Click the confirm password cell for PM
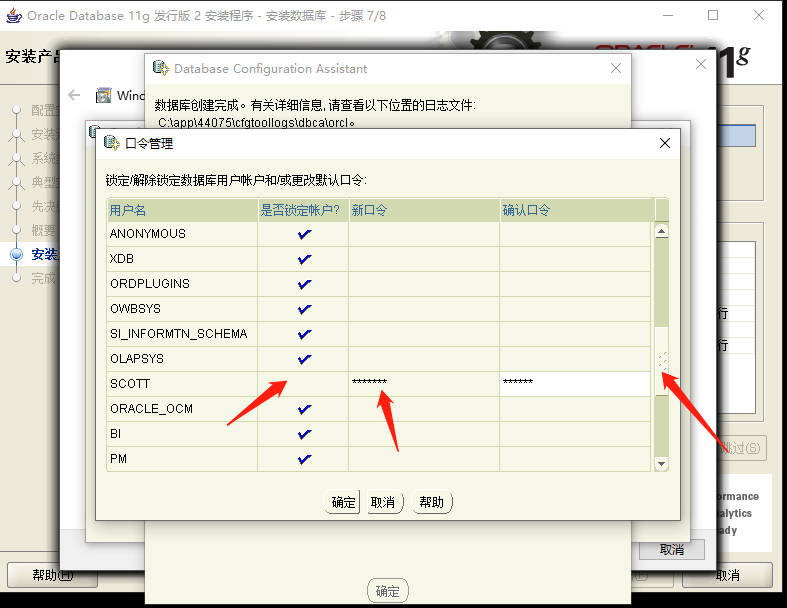This screenshot has width=787, height=608. pyautogui.click(x=575, y=459)
